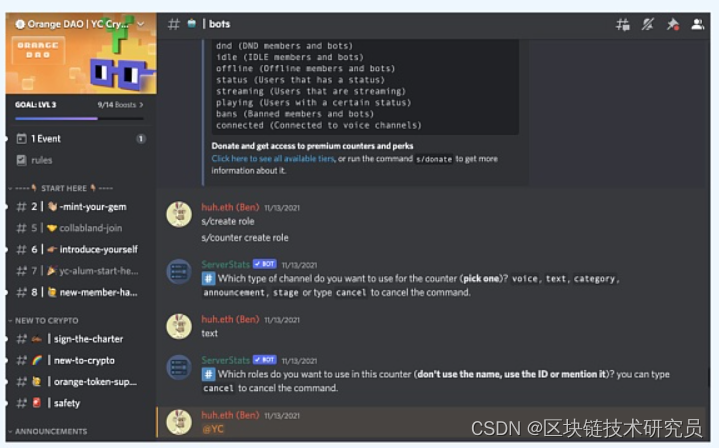Collapse the NEW TO CRYPTO category

44,321
